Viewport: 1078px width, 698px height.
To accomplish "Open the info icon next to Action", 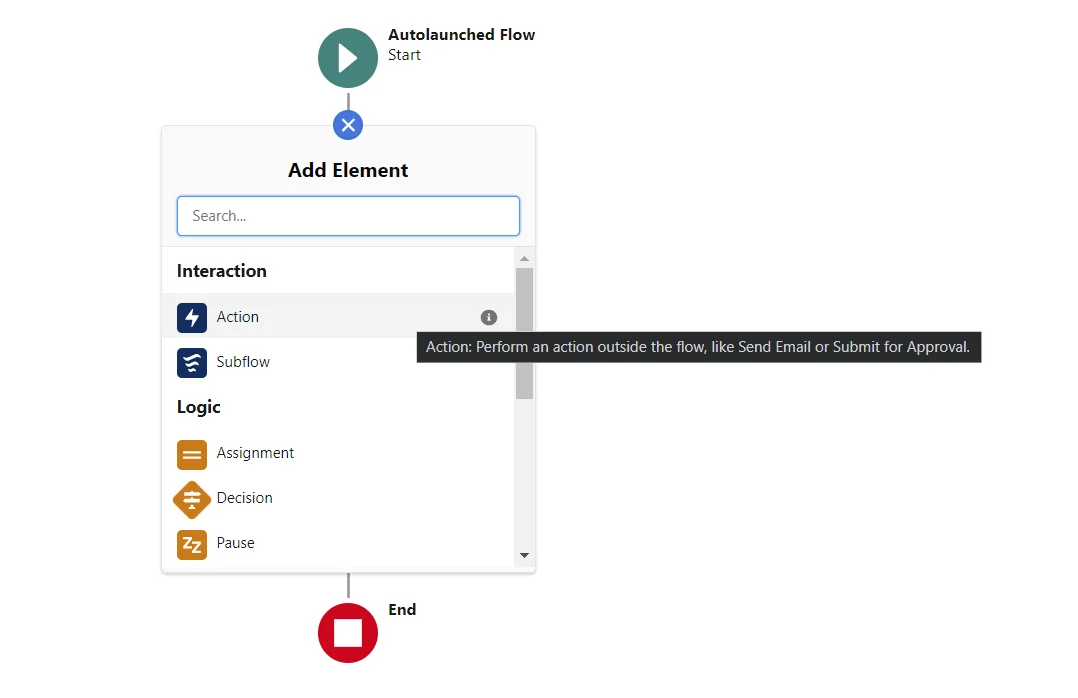I will coord(489,317).
